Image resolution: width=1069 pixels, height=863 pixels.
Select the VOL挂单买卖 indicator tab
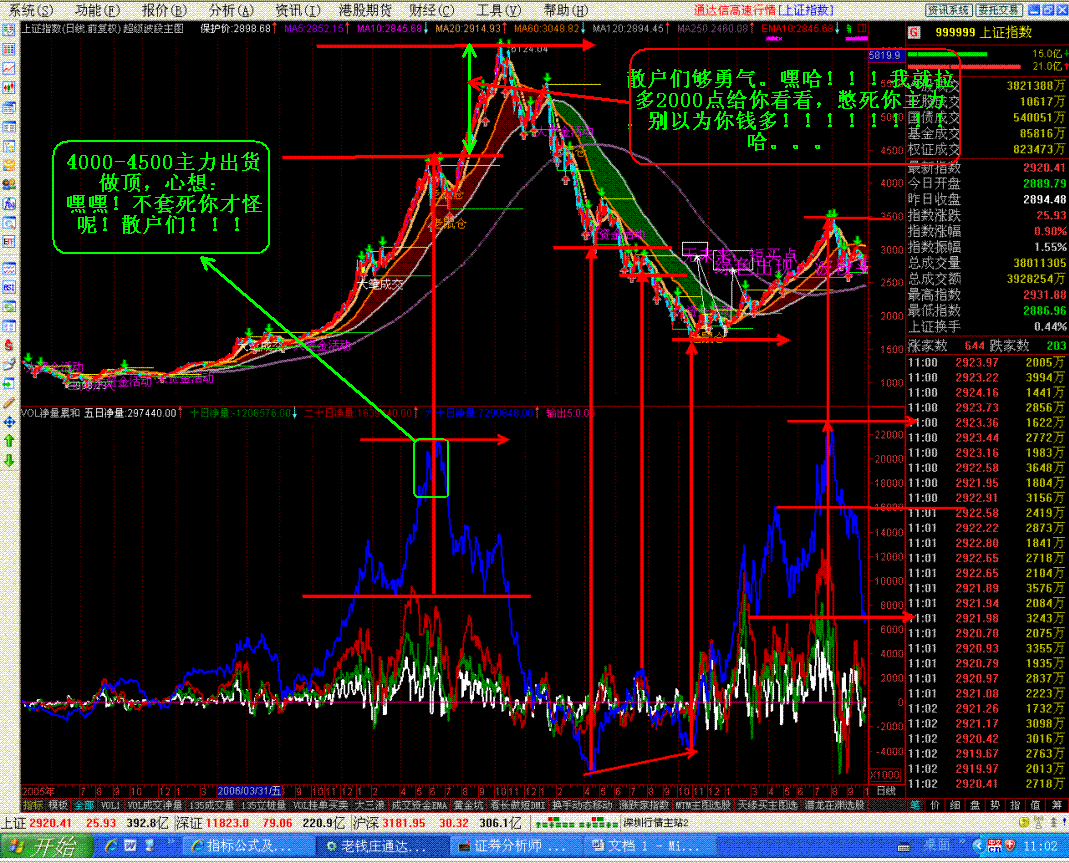tap(320, 805)
